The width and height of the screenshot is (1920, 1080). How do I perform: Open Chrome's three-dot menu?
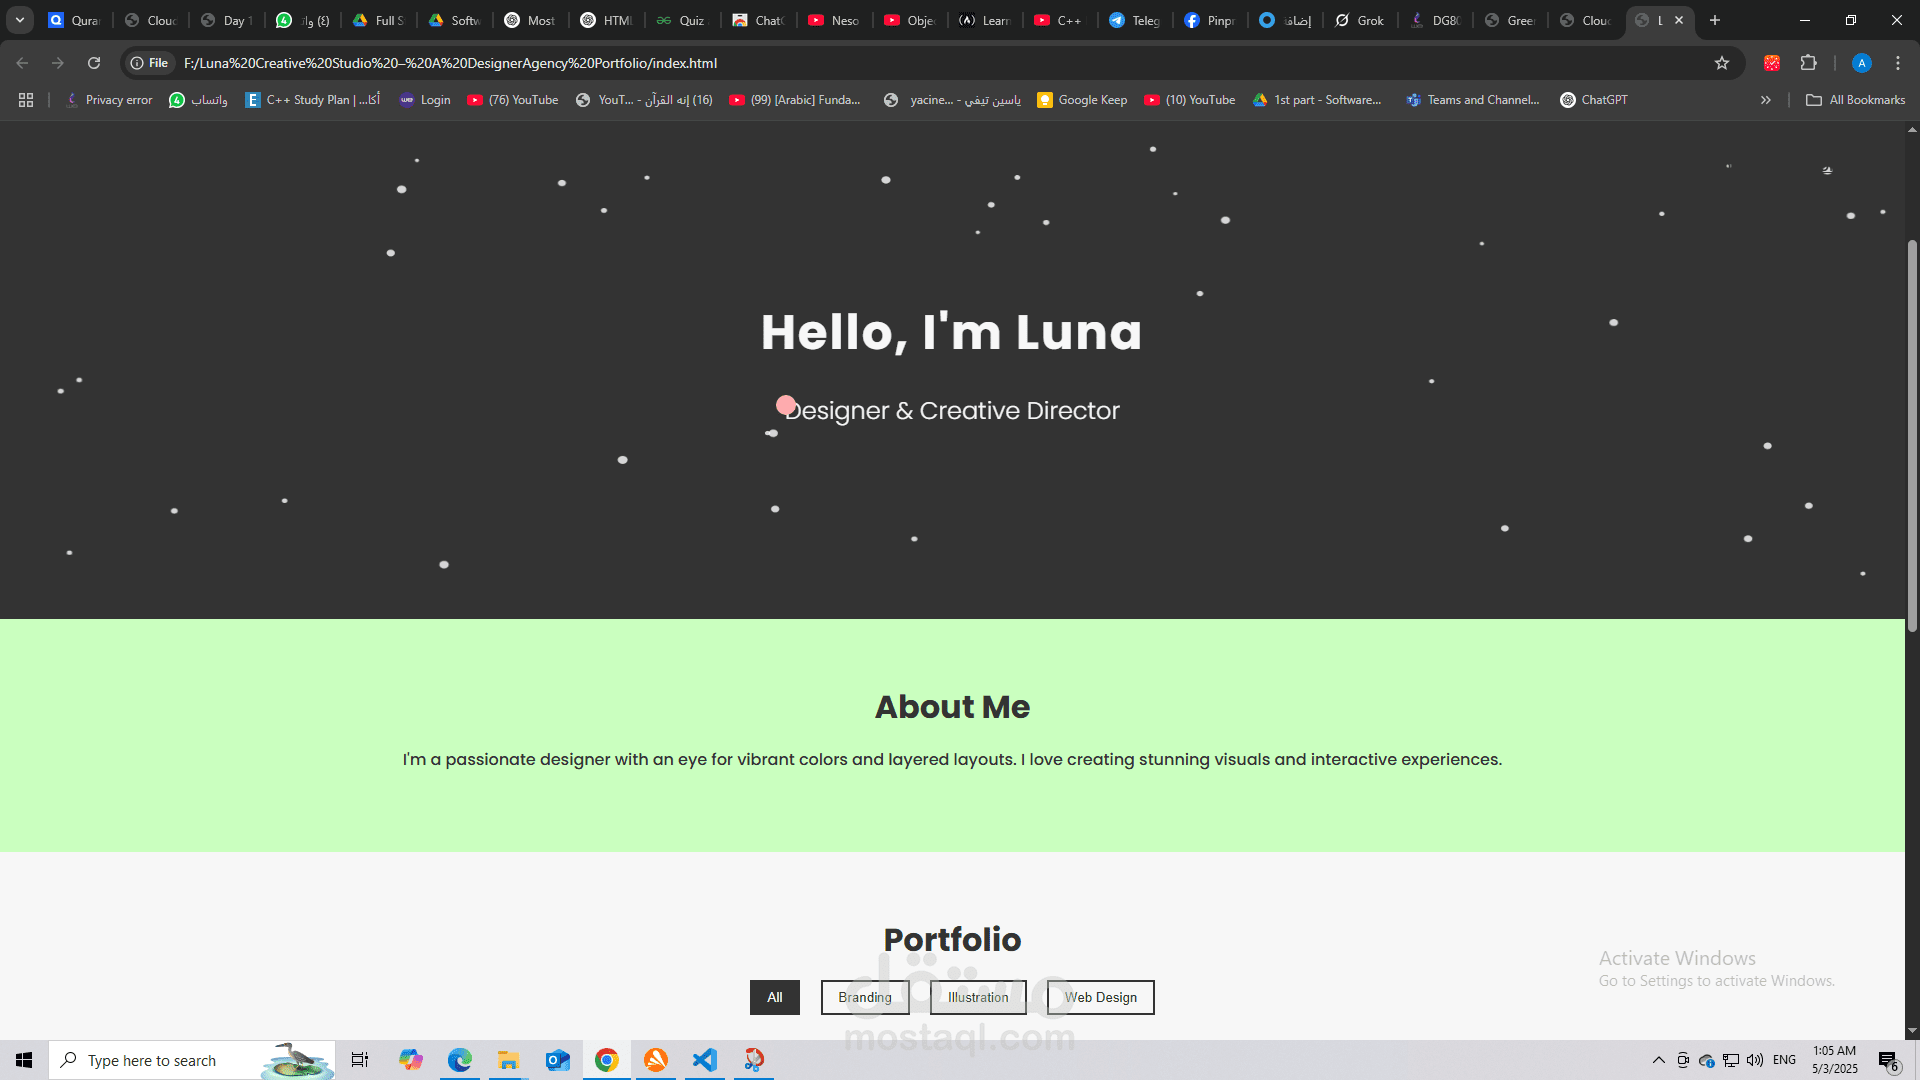click(x=1897, y=62)
